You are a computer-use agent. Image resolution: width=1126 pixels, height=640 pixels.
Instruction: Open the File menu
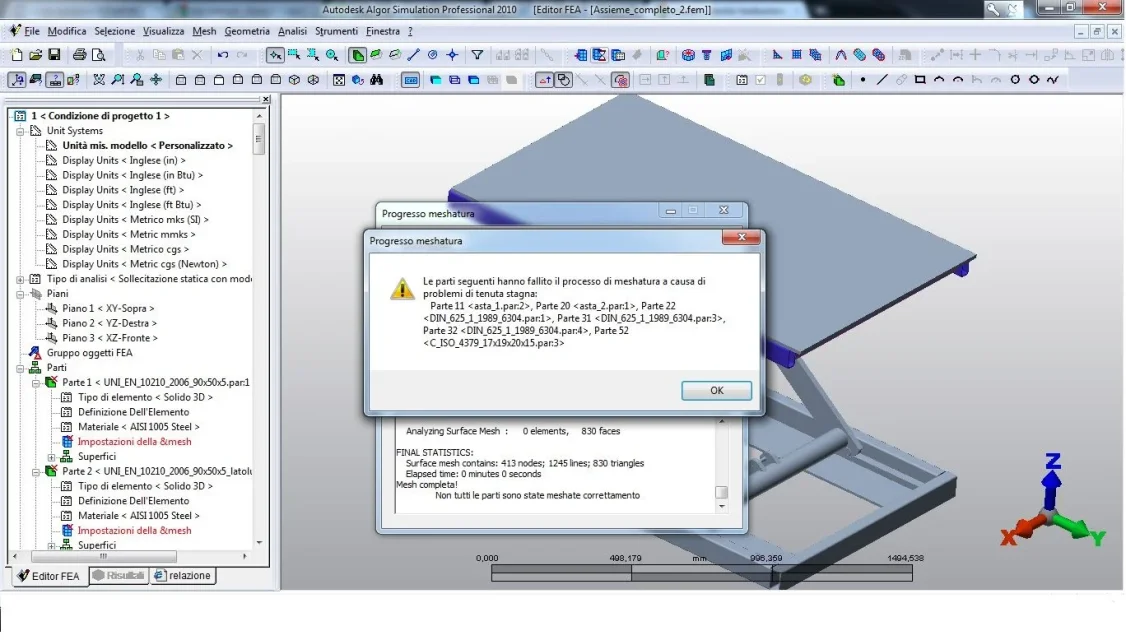pyautogui.click(x=32, y=31)
